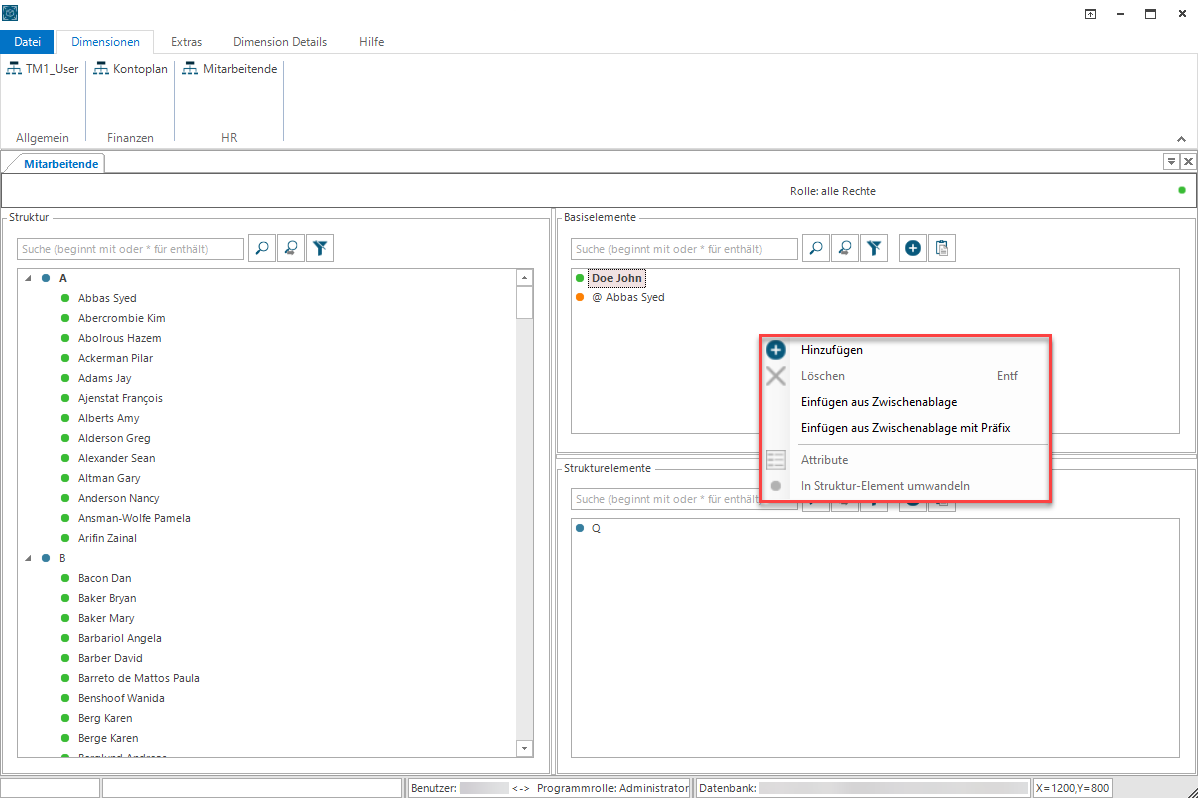This screenshot has width=1198, height=798.
Task: Select Baker Bryan in the structure tree
Action: 107,598
